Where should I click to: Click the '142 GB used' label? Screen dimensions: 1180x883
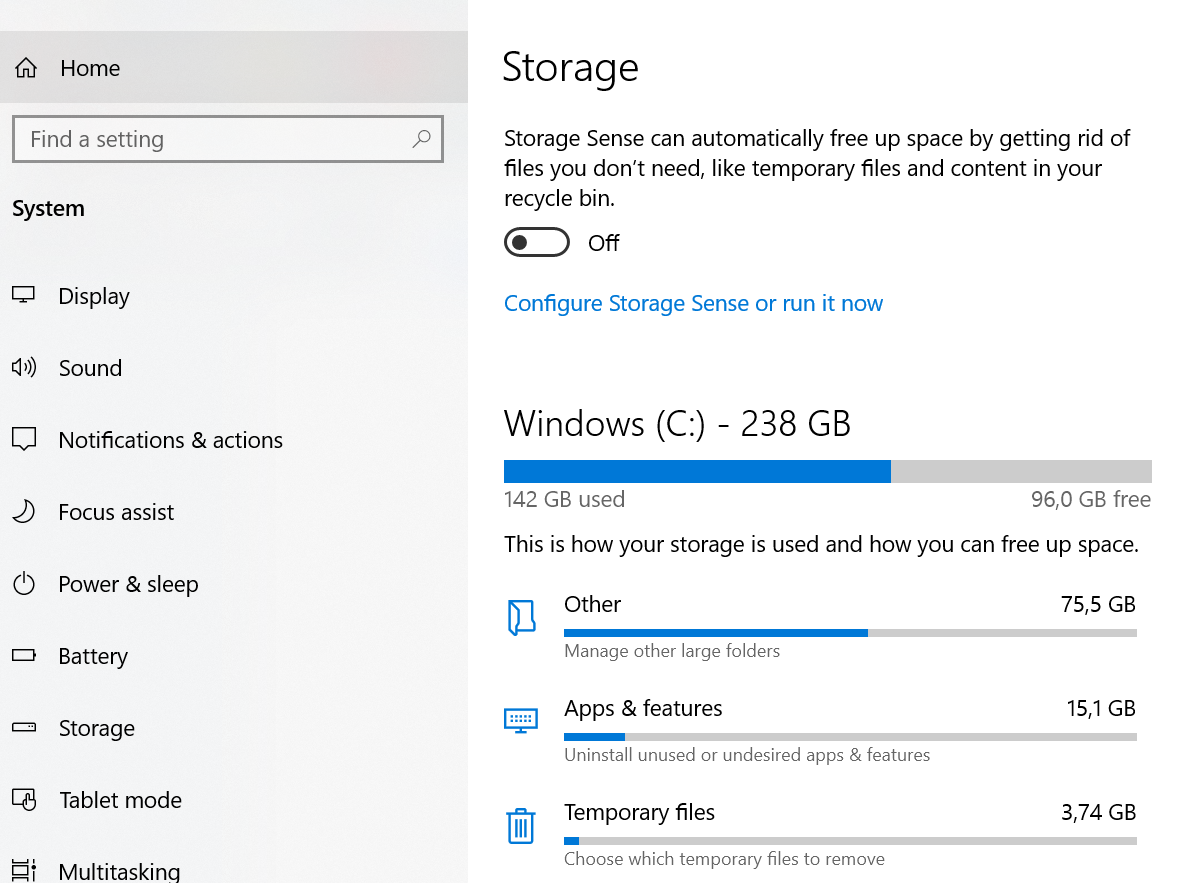[x=564, y=499]
